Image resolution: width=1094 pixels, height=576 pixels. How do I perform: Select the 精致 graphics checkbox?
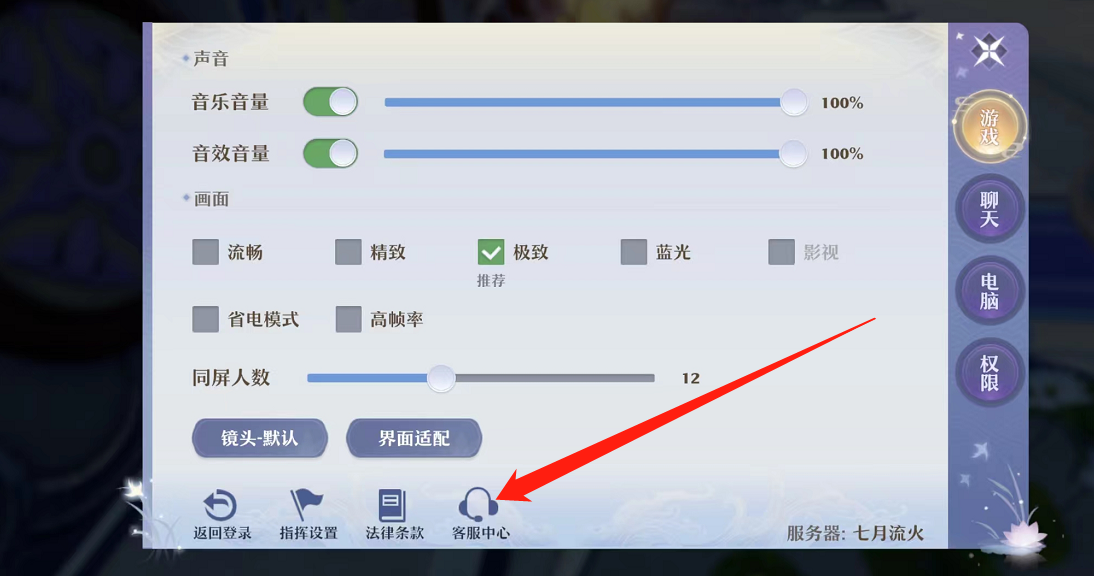coord(348,252)
